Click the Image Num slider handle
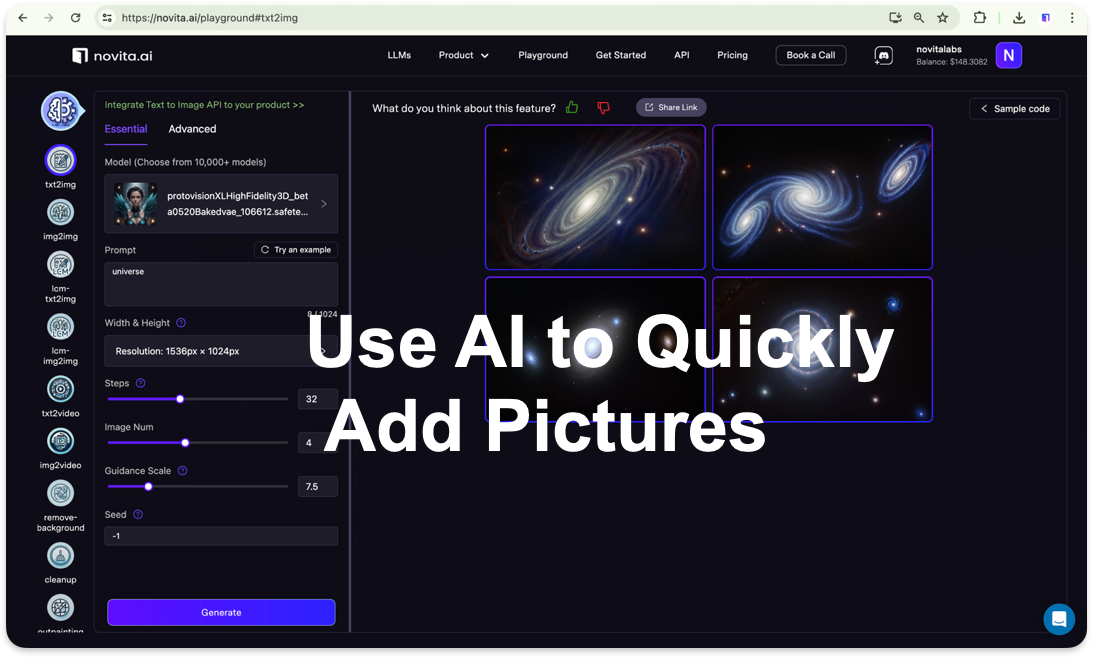 tap(185, 443)
